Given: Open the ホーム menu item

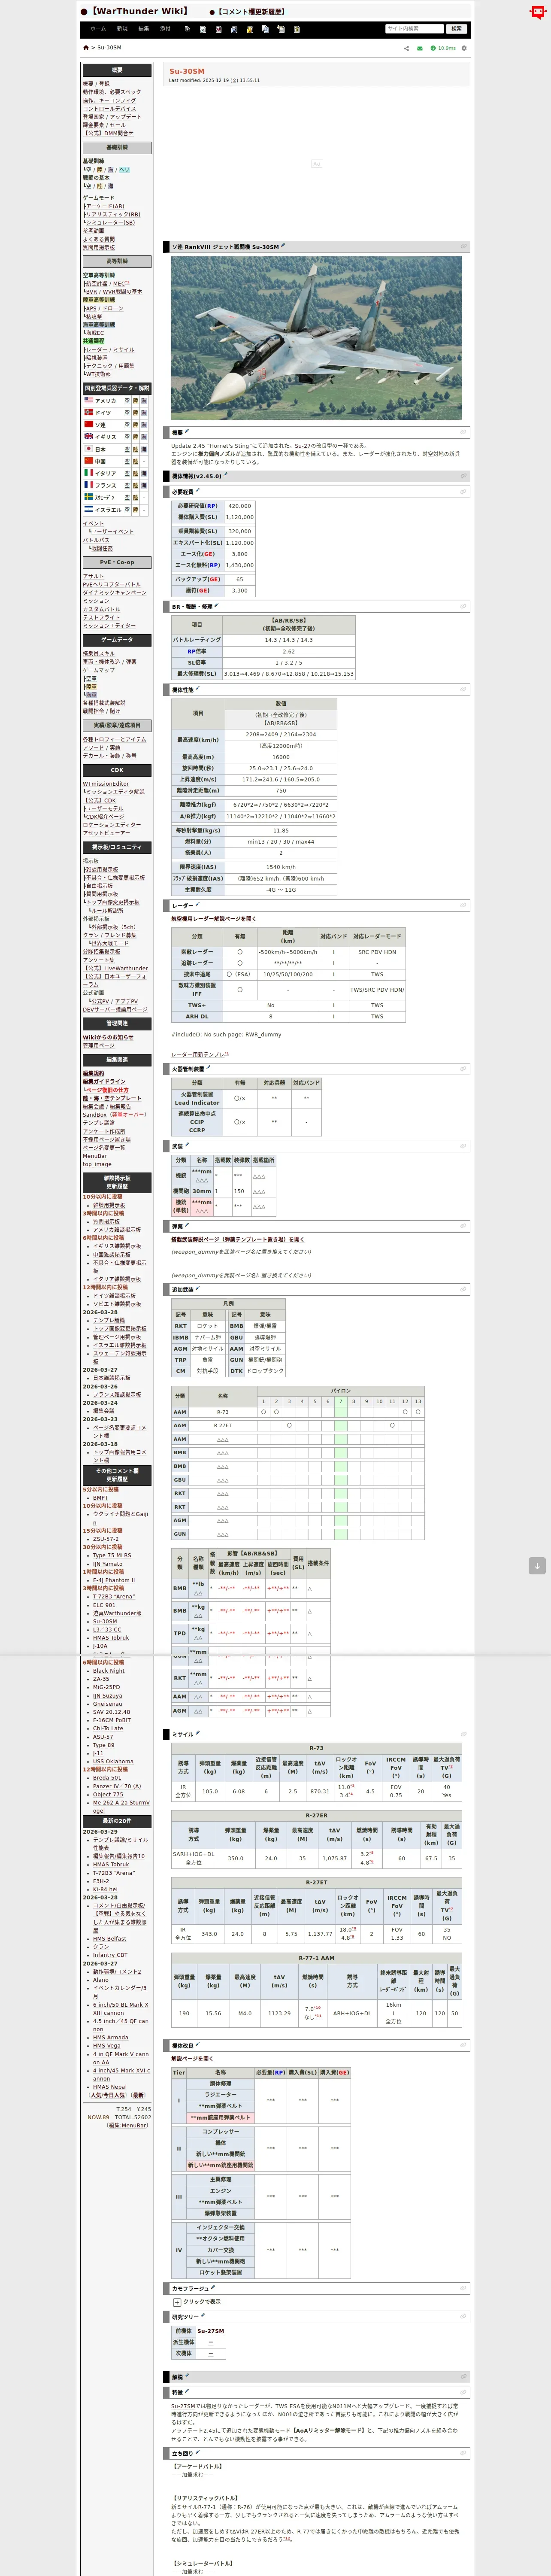Looking at the screenshot, I should 98,28.
